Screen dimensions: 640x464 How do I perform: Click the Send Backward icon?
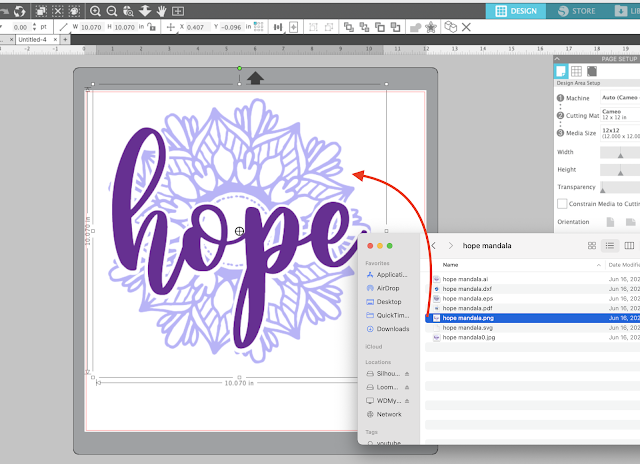click(395, 27)
